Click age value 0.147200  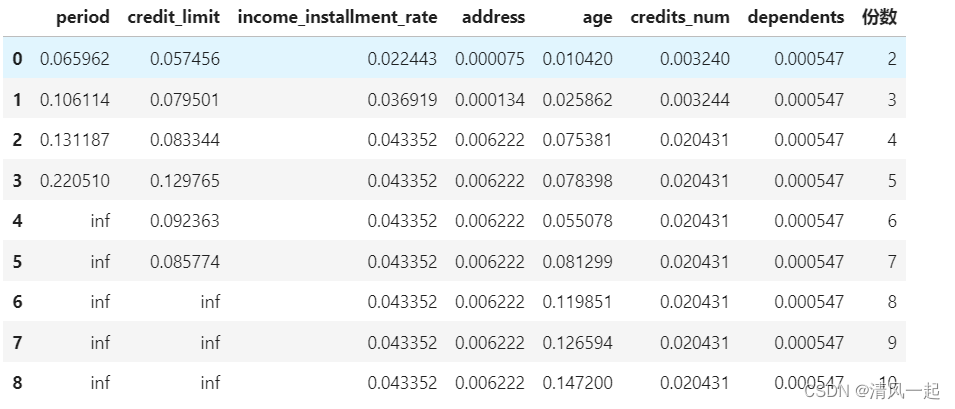point(577,383)
